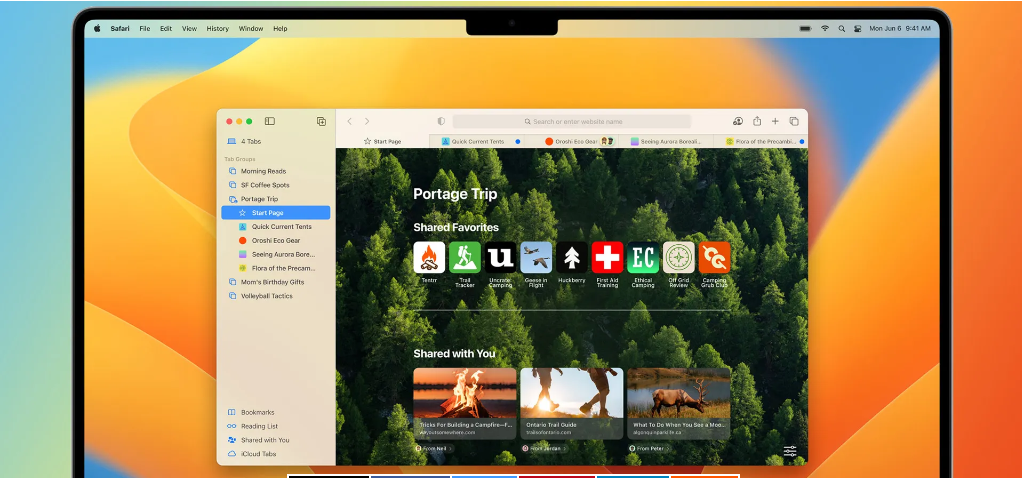This screenshot has width=1022, height=478.
Task: Customize start page settings icon
Action: point(790,452)
